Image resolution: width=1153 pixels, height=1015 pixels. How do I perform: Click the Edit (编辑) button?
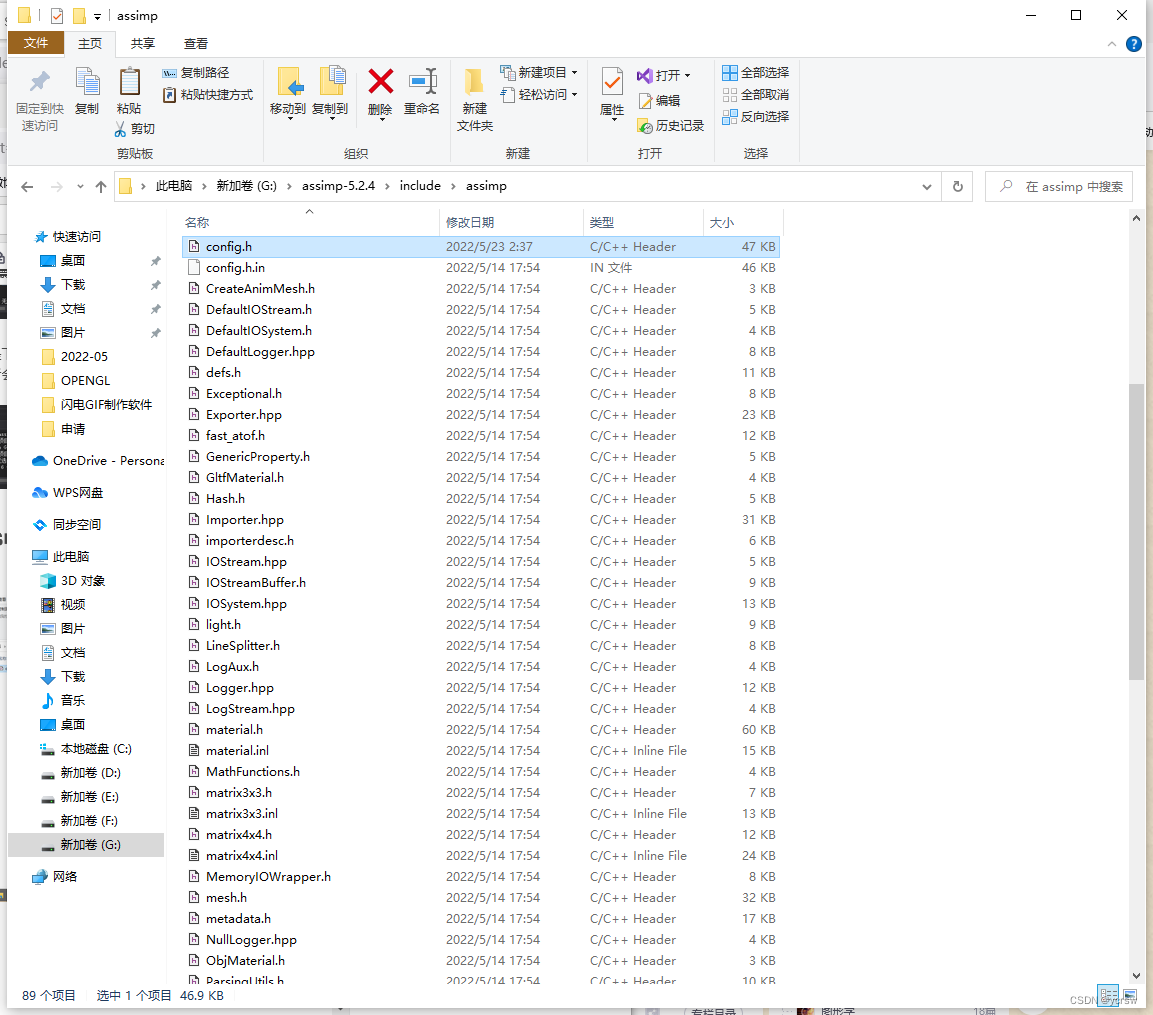coord(659,101)
